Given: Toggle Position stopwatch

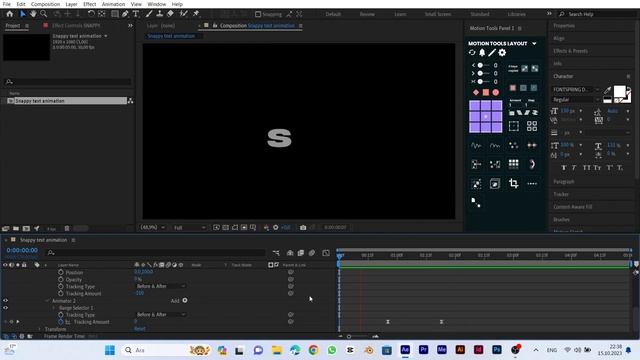Looking at the screenshot, I should (x=61, y=272).
